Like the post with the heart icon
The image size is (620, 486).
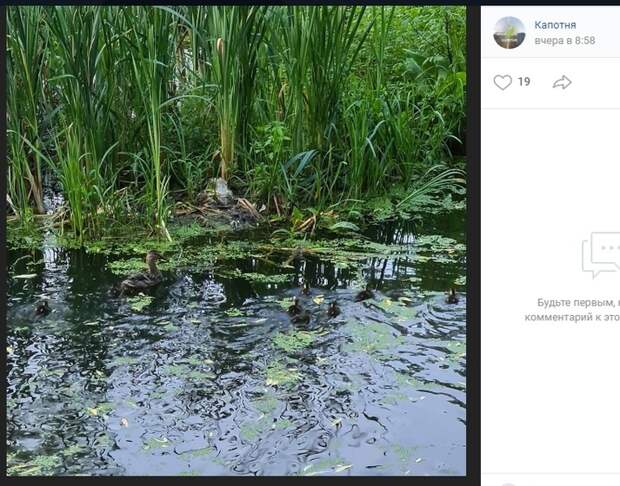pos(503,82)
